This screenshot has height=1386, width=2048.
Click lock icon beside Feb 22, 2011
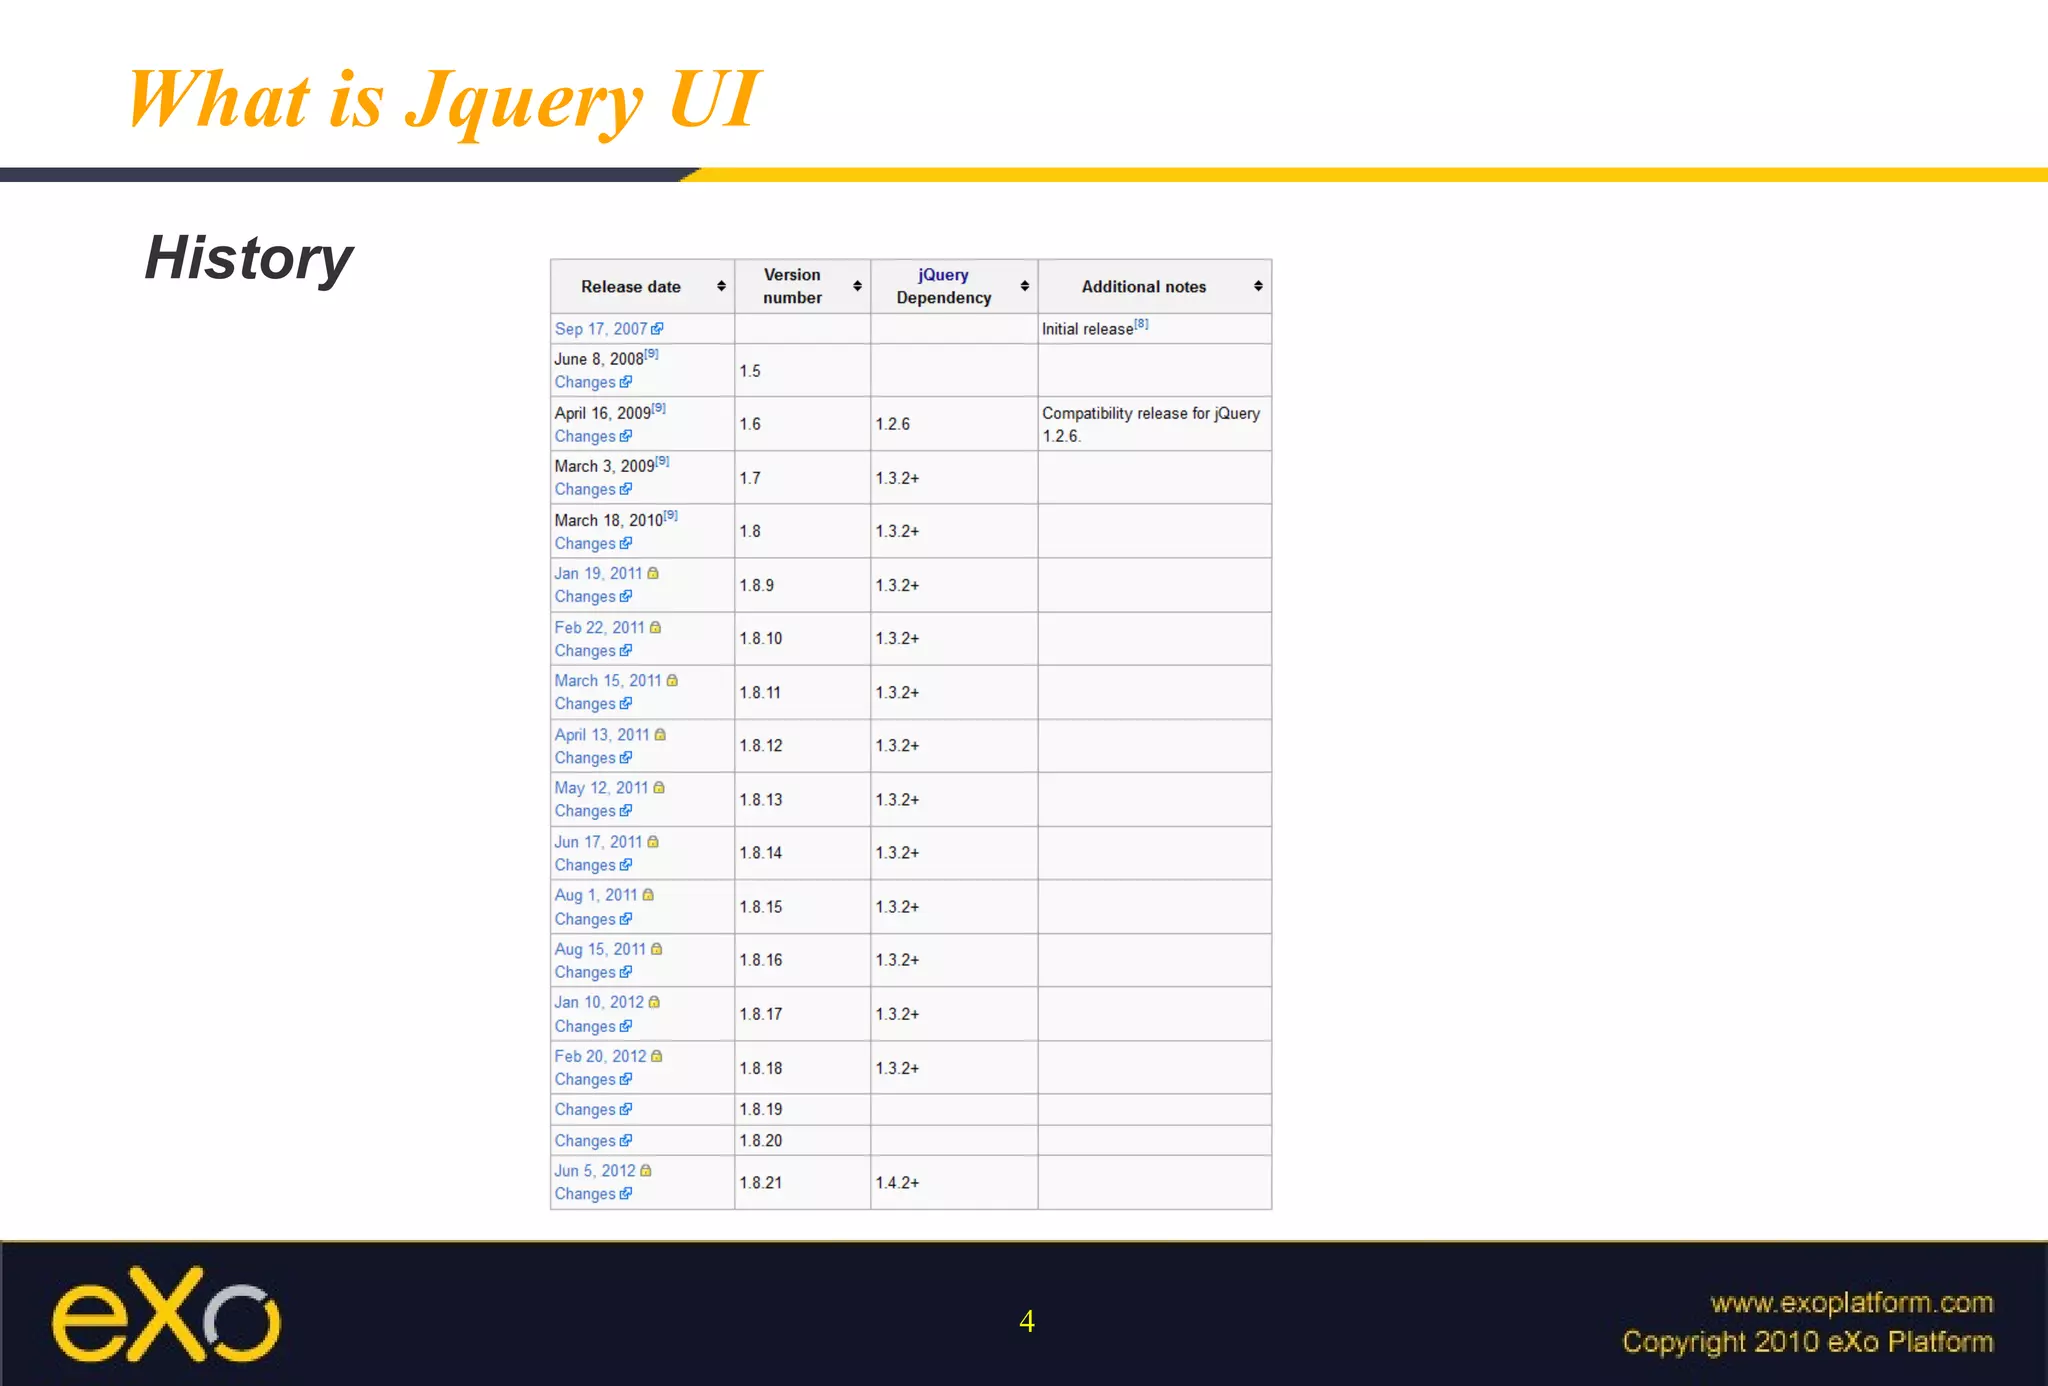655,627
